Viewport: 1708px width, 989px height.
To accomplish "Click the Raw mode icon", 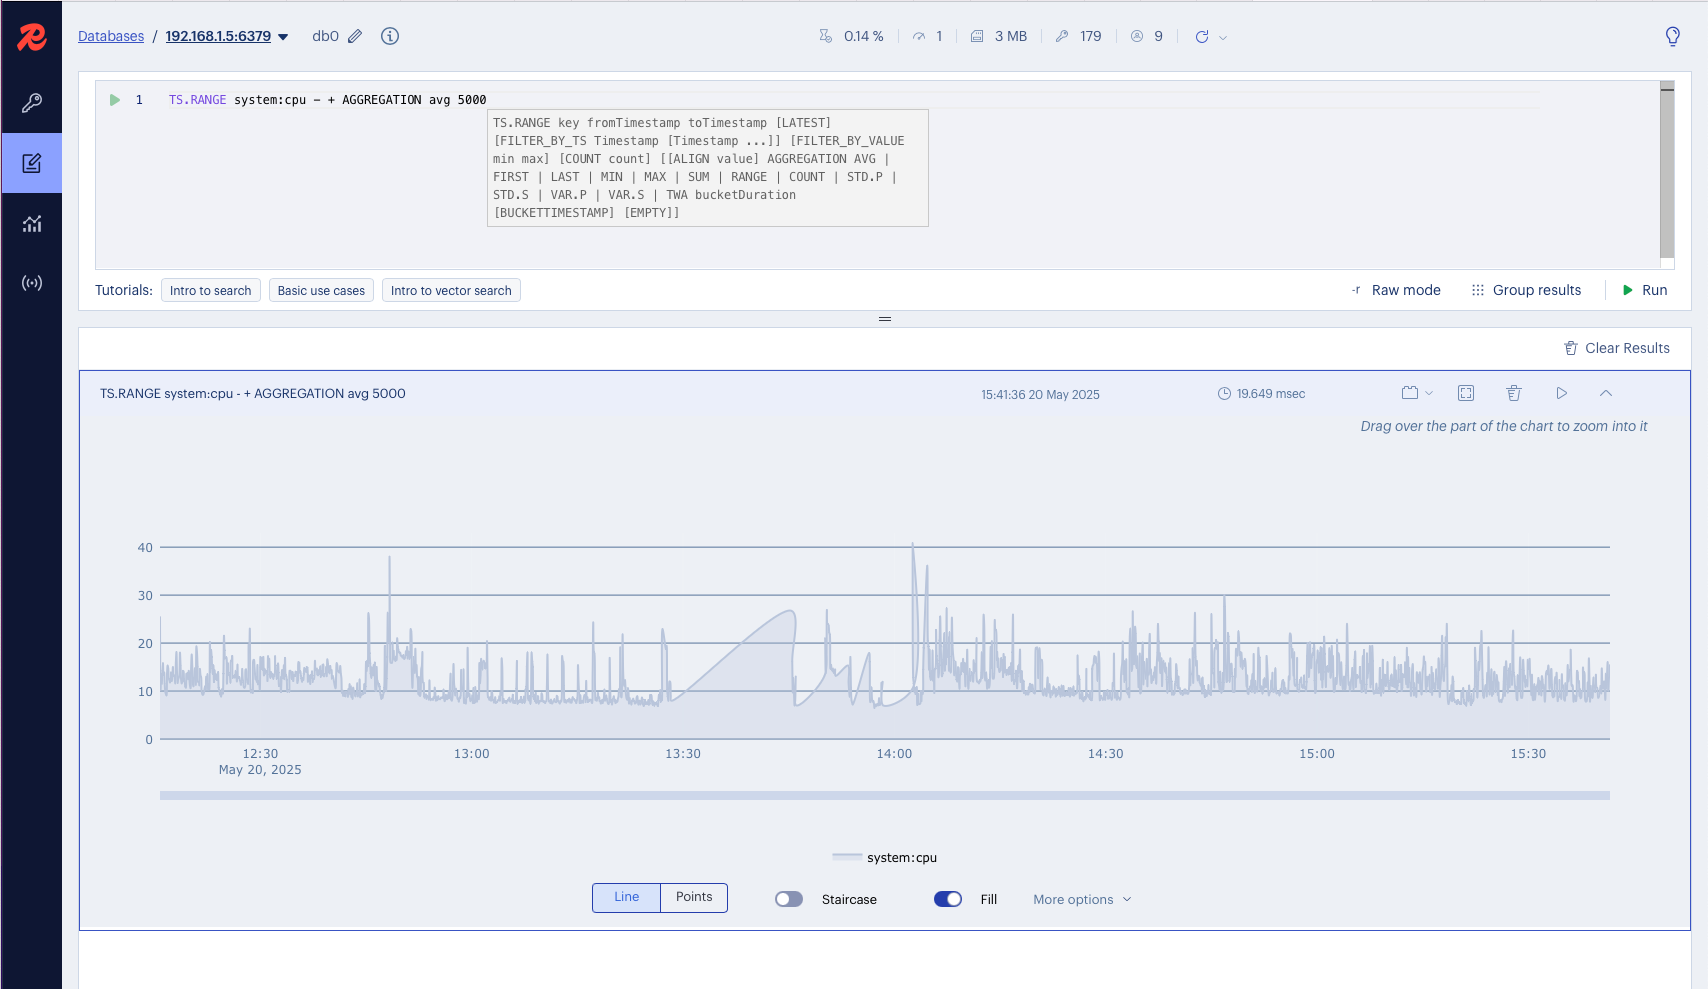I will pos(1356,290).
